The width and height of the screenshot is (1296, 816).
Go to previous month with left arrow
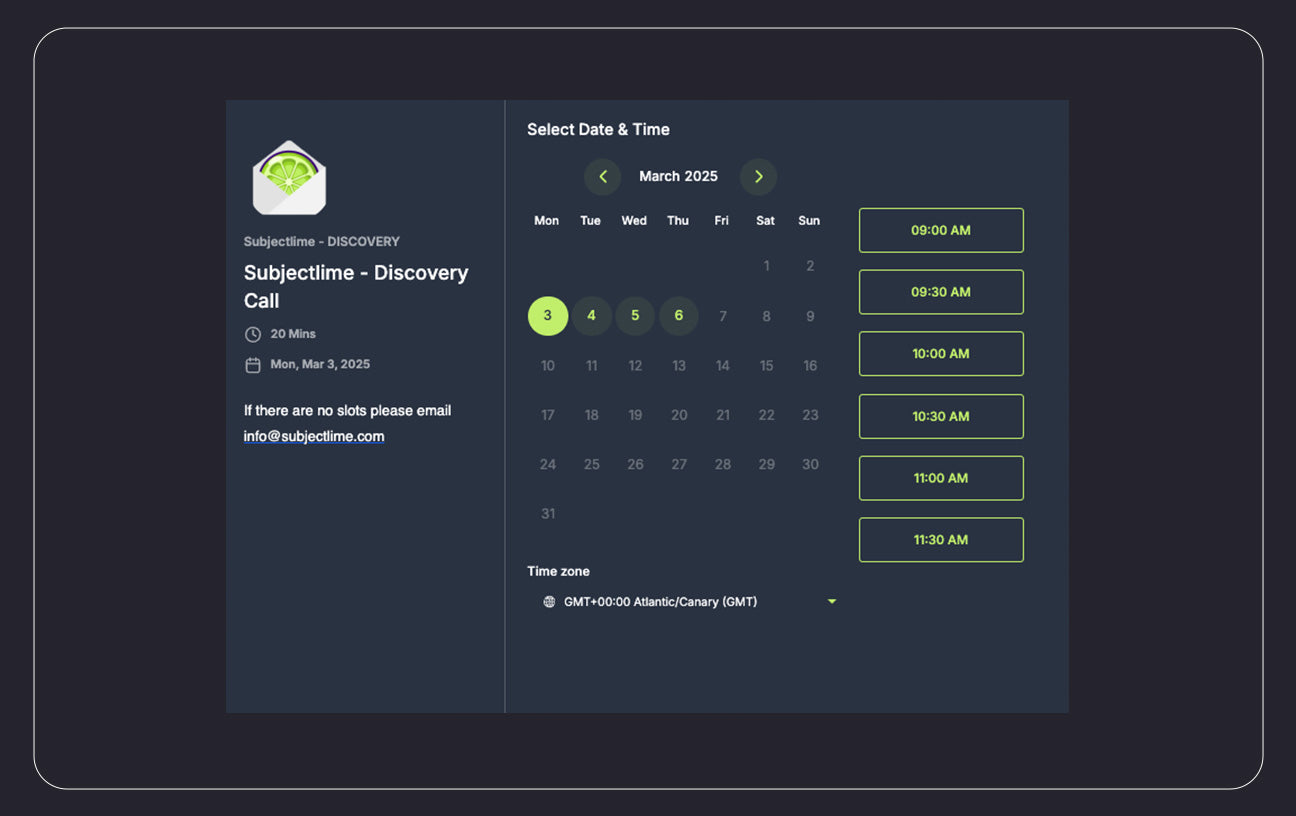(603, 177)
